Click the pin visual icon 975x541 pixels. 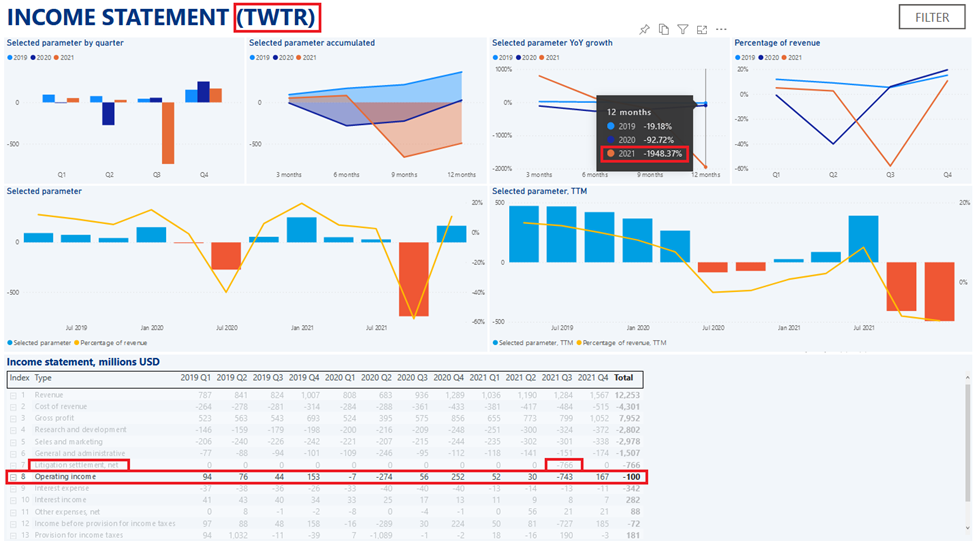point(645,30)
